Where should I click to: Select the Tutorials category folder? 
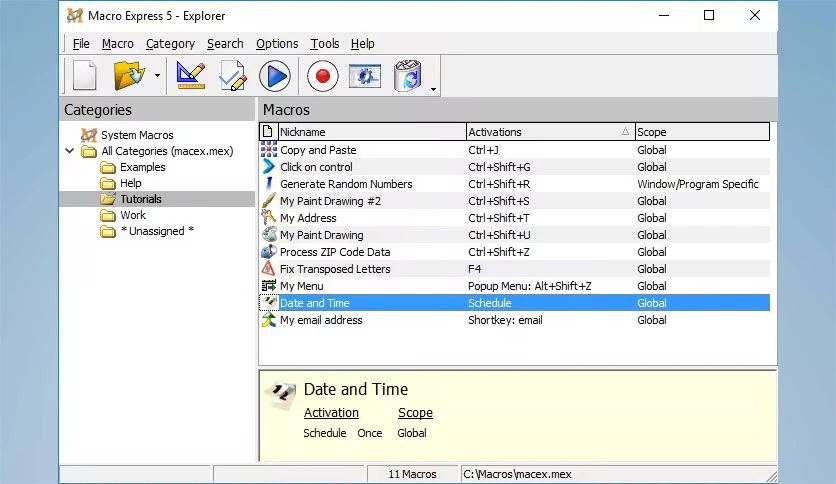point(141,199)
